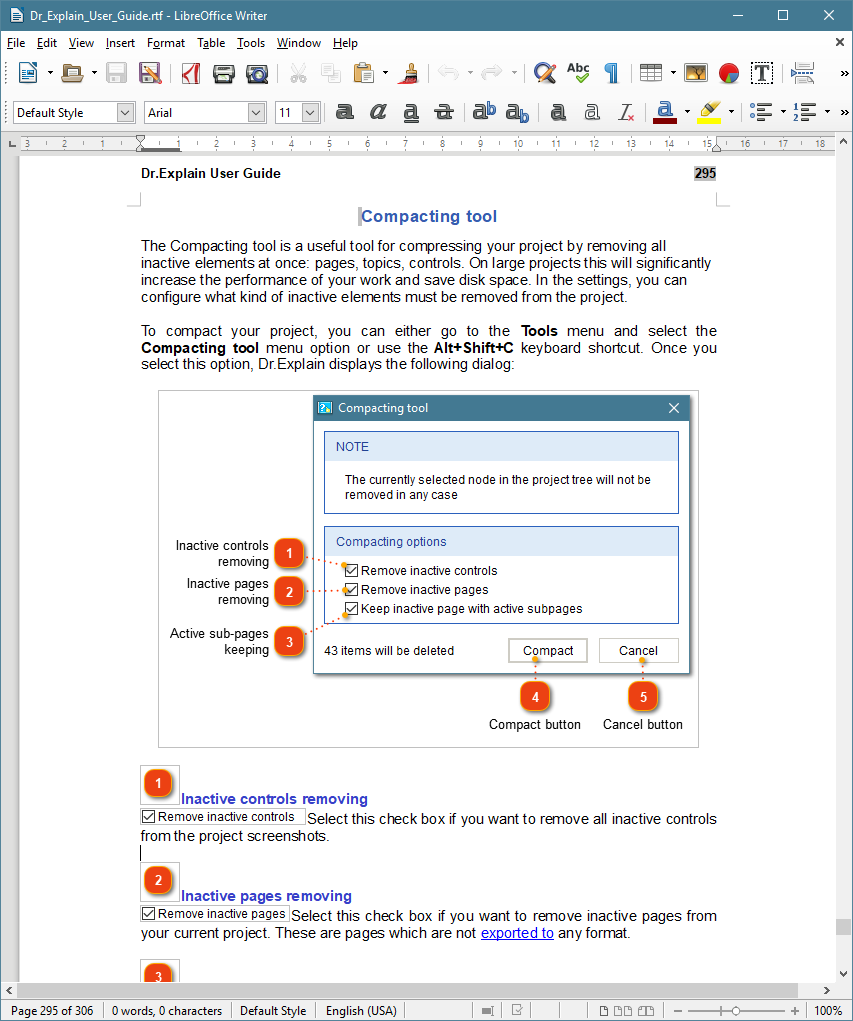Screen dimensions: 853x1021
Task: Switch to book view layout
Action: click(646, 1011)
